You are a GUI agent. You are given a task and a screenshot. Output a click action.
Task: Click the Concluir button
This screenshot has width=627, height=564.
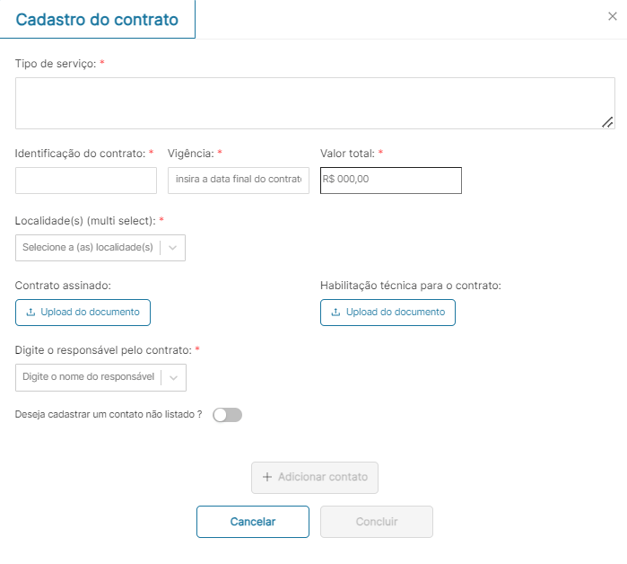tap(377, 521)
